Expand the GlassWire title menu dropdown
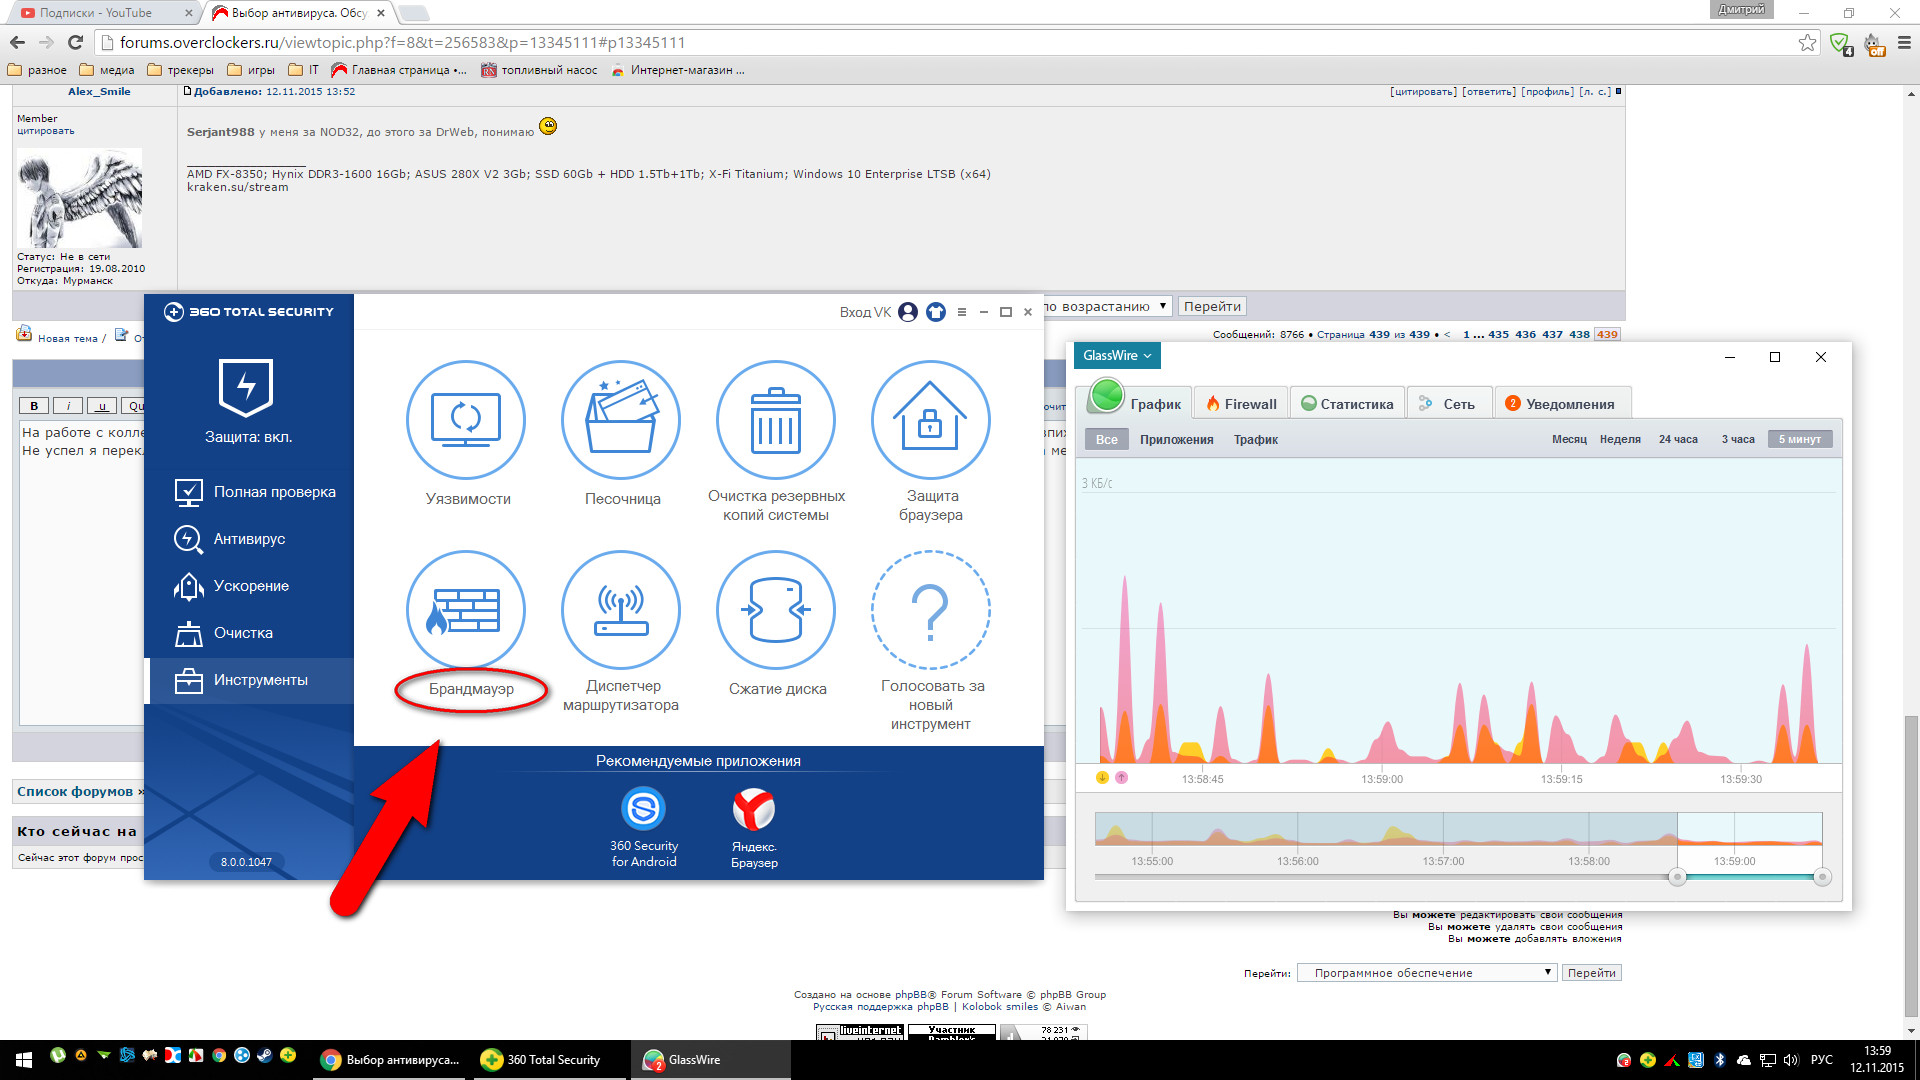Screen dimensions: 1920x1080 (x=1117, y=356)
